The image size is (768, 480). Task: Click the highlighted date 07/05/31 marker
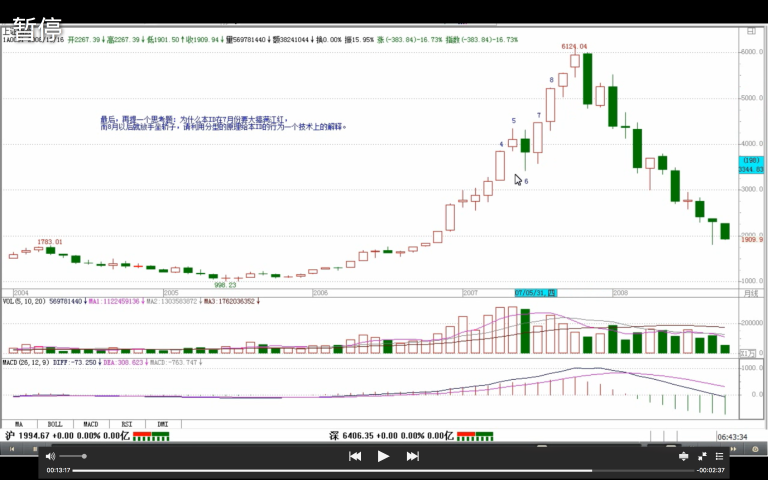pos(535,293)
